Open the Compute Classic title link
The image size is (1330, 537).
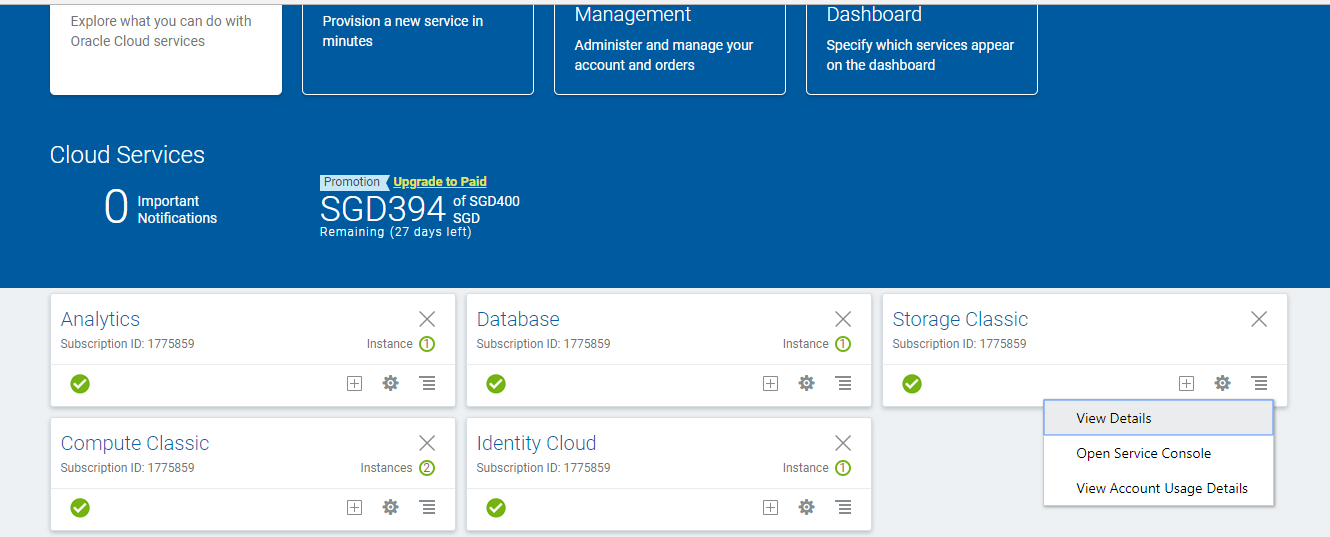(x=135, y=443)
